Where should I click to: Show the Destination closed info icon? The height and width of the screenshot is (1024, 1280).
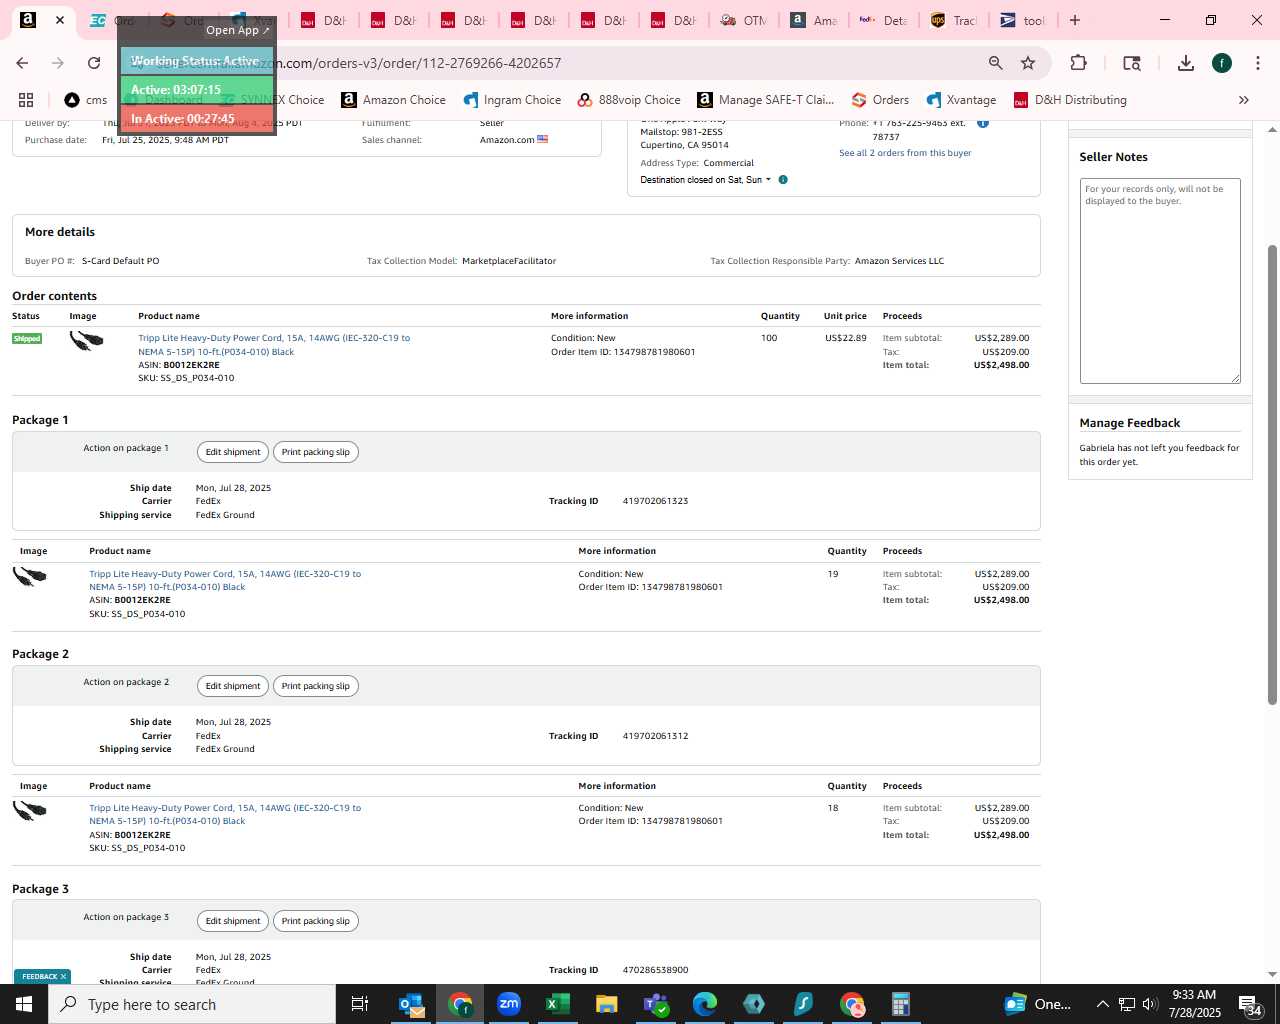[x=783, y=180]
